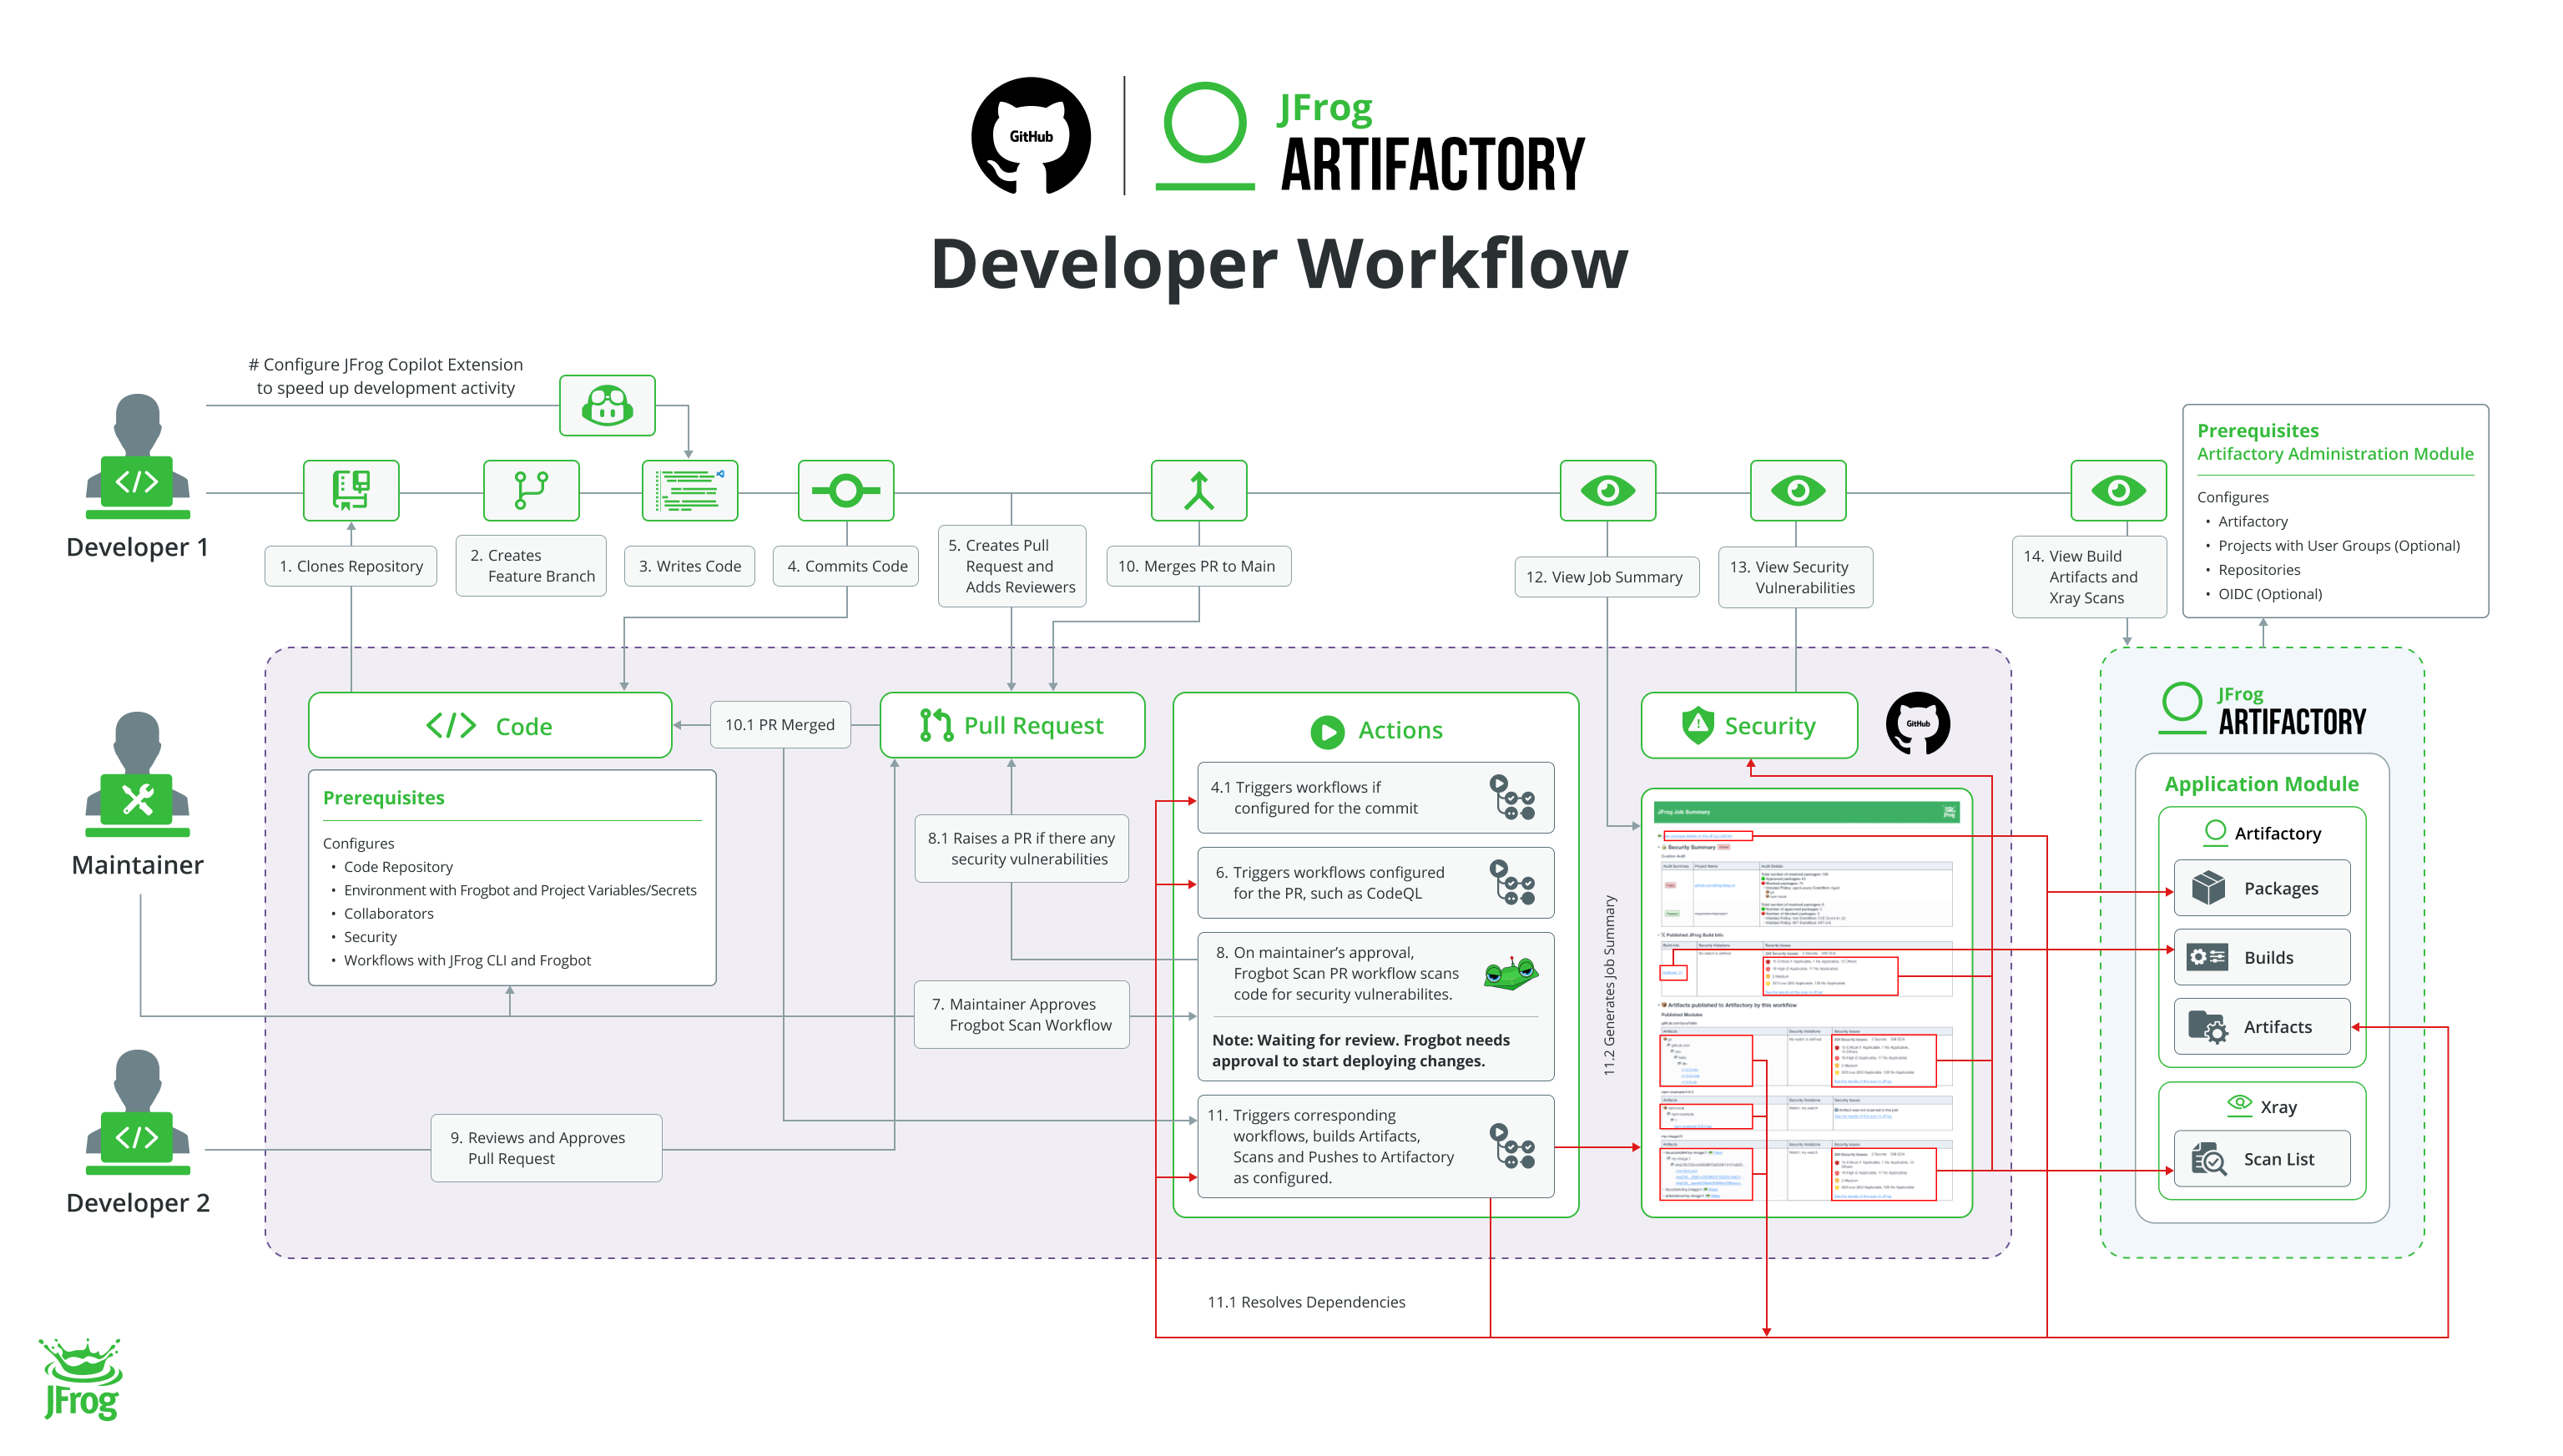The image size is (2563, 1456).
Task: Toggle the eye icon above View Build Artifacts
Action: tap(2118, 490)
